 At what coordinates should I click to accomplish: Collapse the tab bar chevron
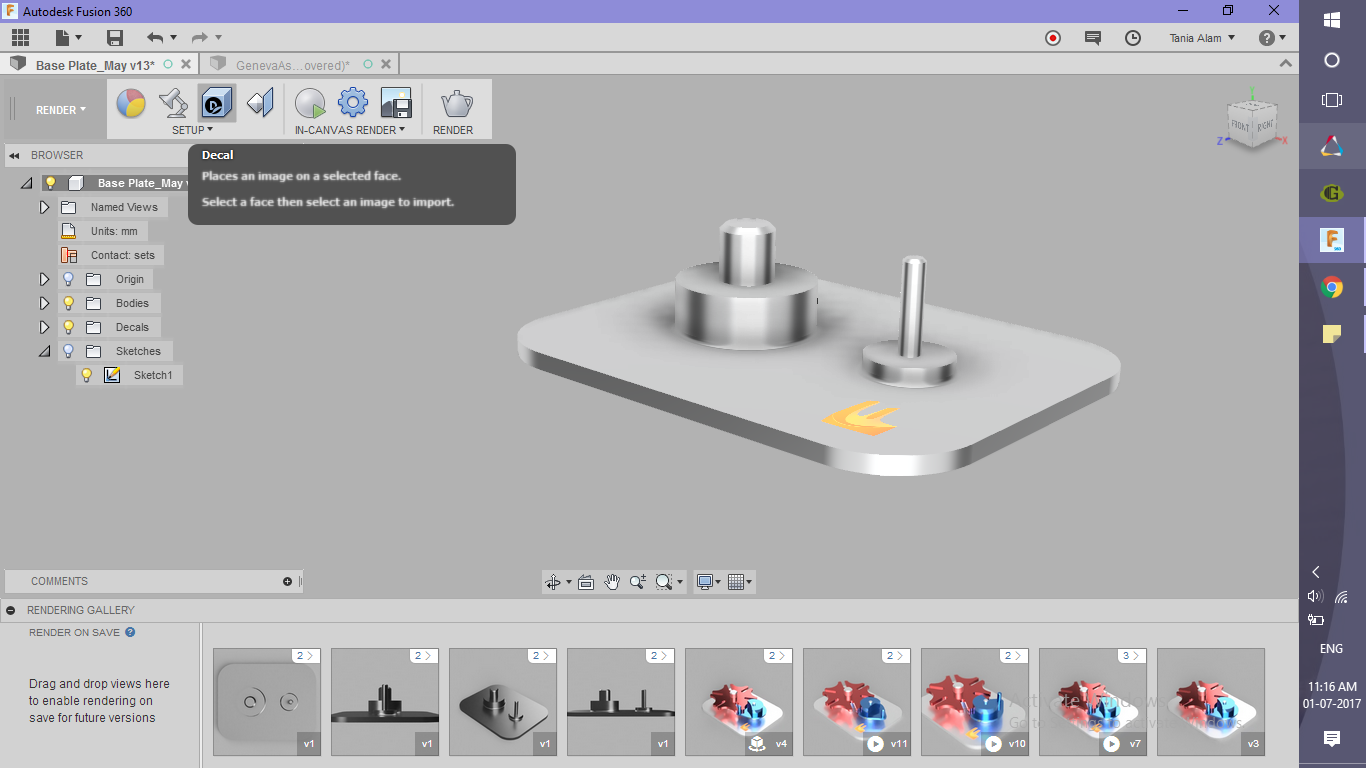point(1286,64)
